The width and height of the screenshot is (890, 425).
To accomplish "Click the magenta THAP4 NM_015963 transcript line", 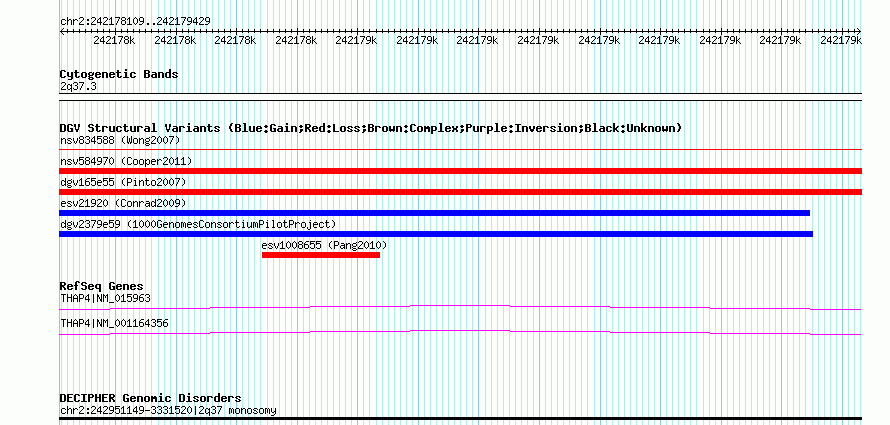I will [460, 307].
